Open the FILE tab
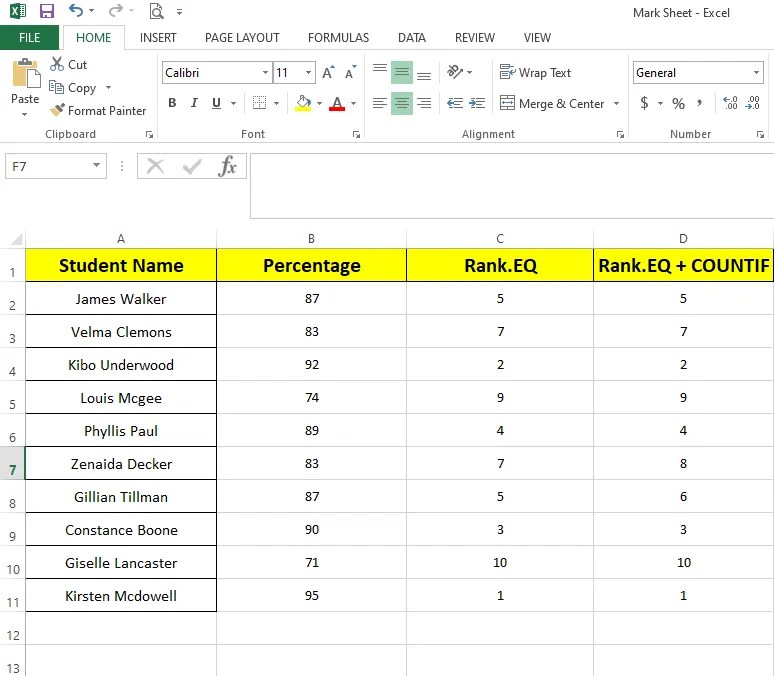This screenshot has height=676, width=774. [29, 38]
